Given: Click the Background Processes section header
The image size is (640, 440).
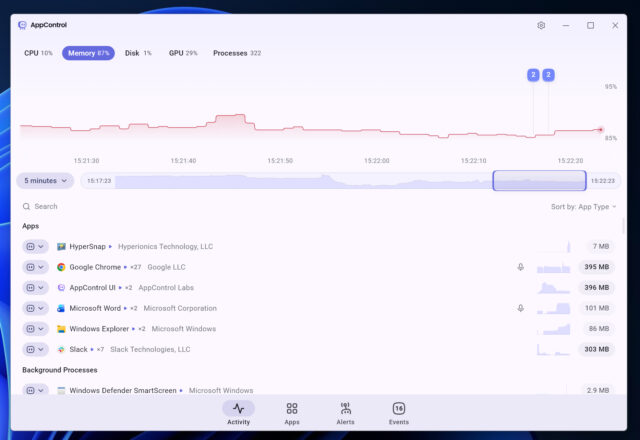Looking at the screenshot, I should [x=60, y=370].
